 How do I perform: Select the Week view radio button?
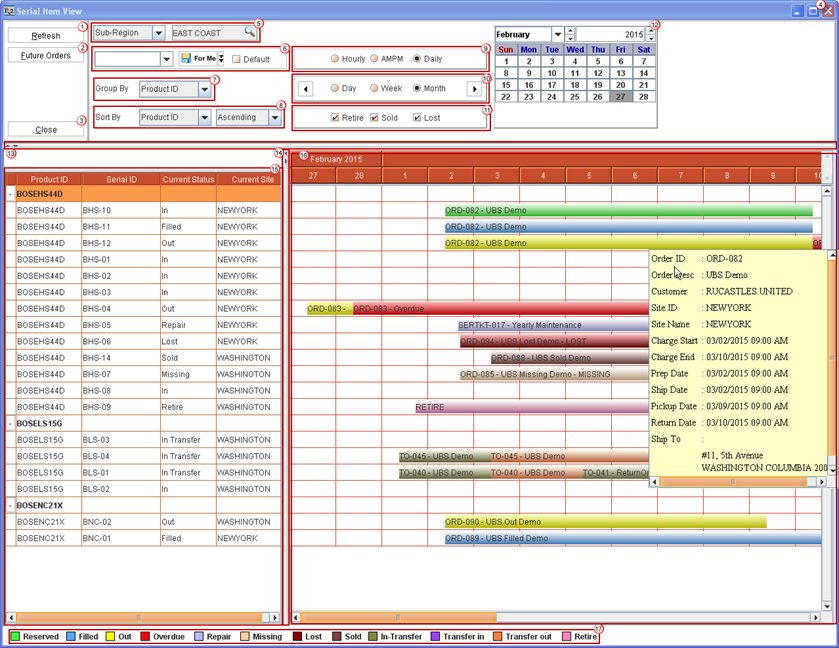(x=374, y=88)
